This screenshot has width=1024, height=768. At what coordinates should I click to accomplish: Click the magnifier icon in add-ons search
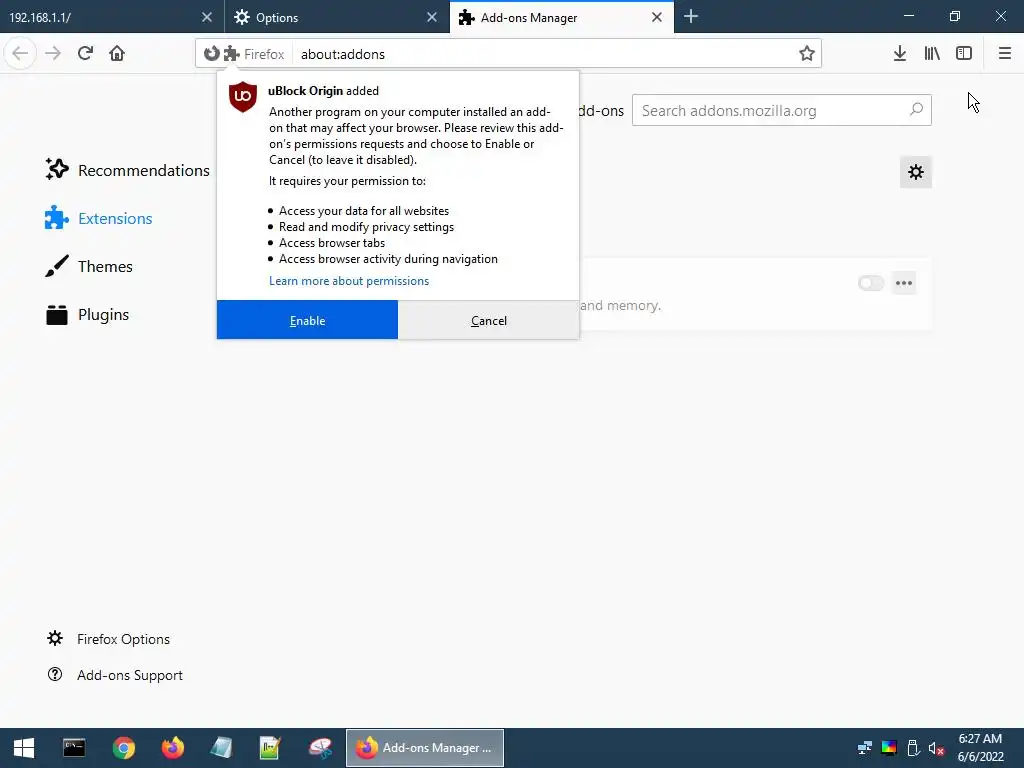pyautogui.click(x=916, y=110)
